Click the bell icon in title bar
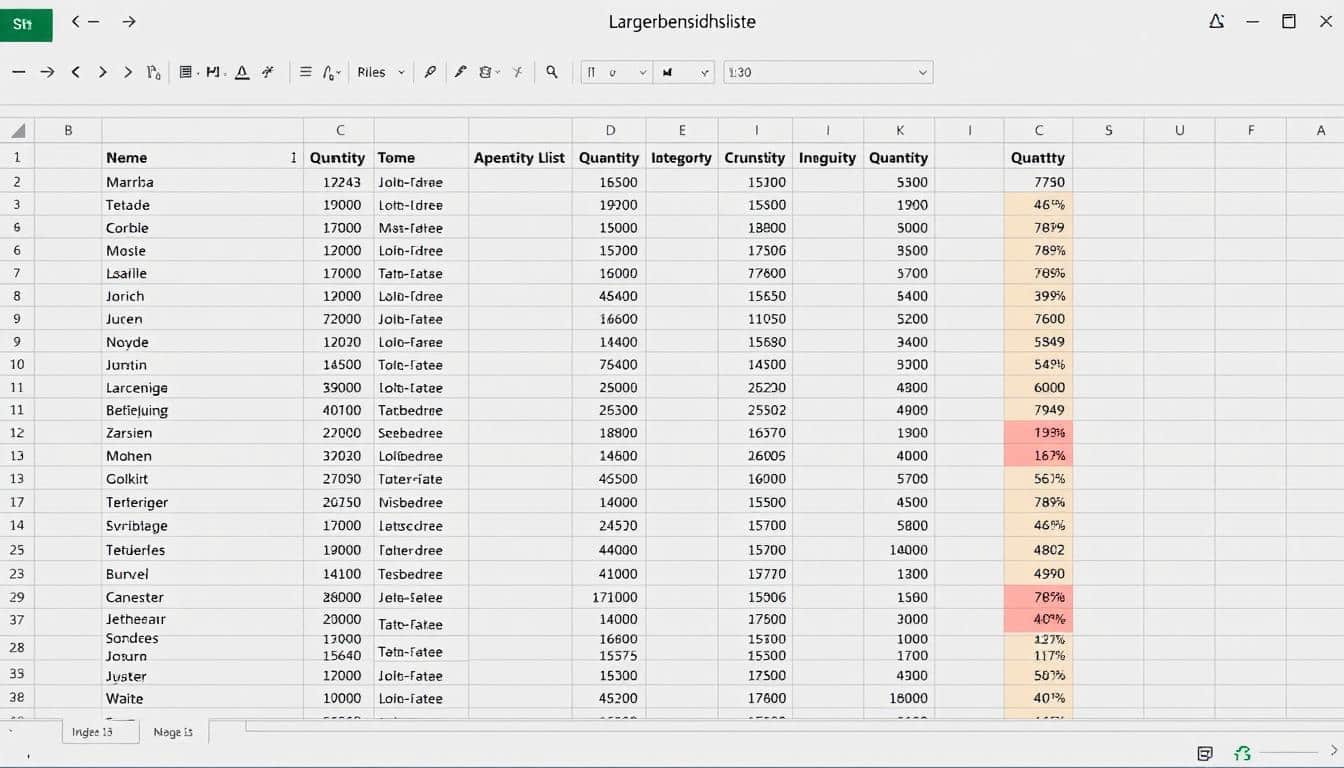Image resolution: width=1344 pixels, height=768 pixels. coord(1216,22)
